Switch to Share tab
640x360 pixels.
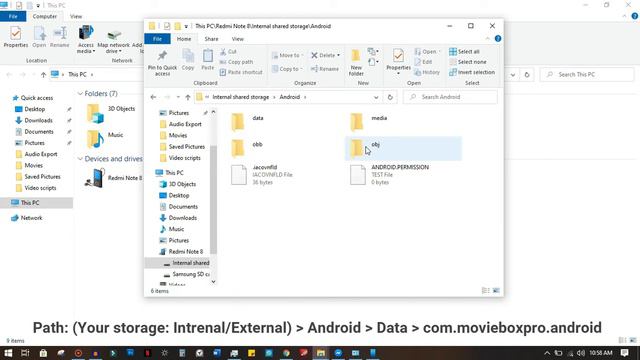pos(211,39)
